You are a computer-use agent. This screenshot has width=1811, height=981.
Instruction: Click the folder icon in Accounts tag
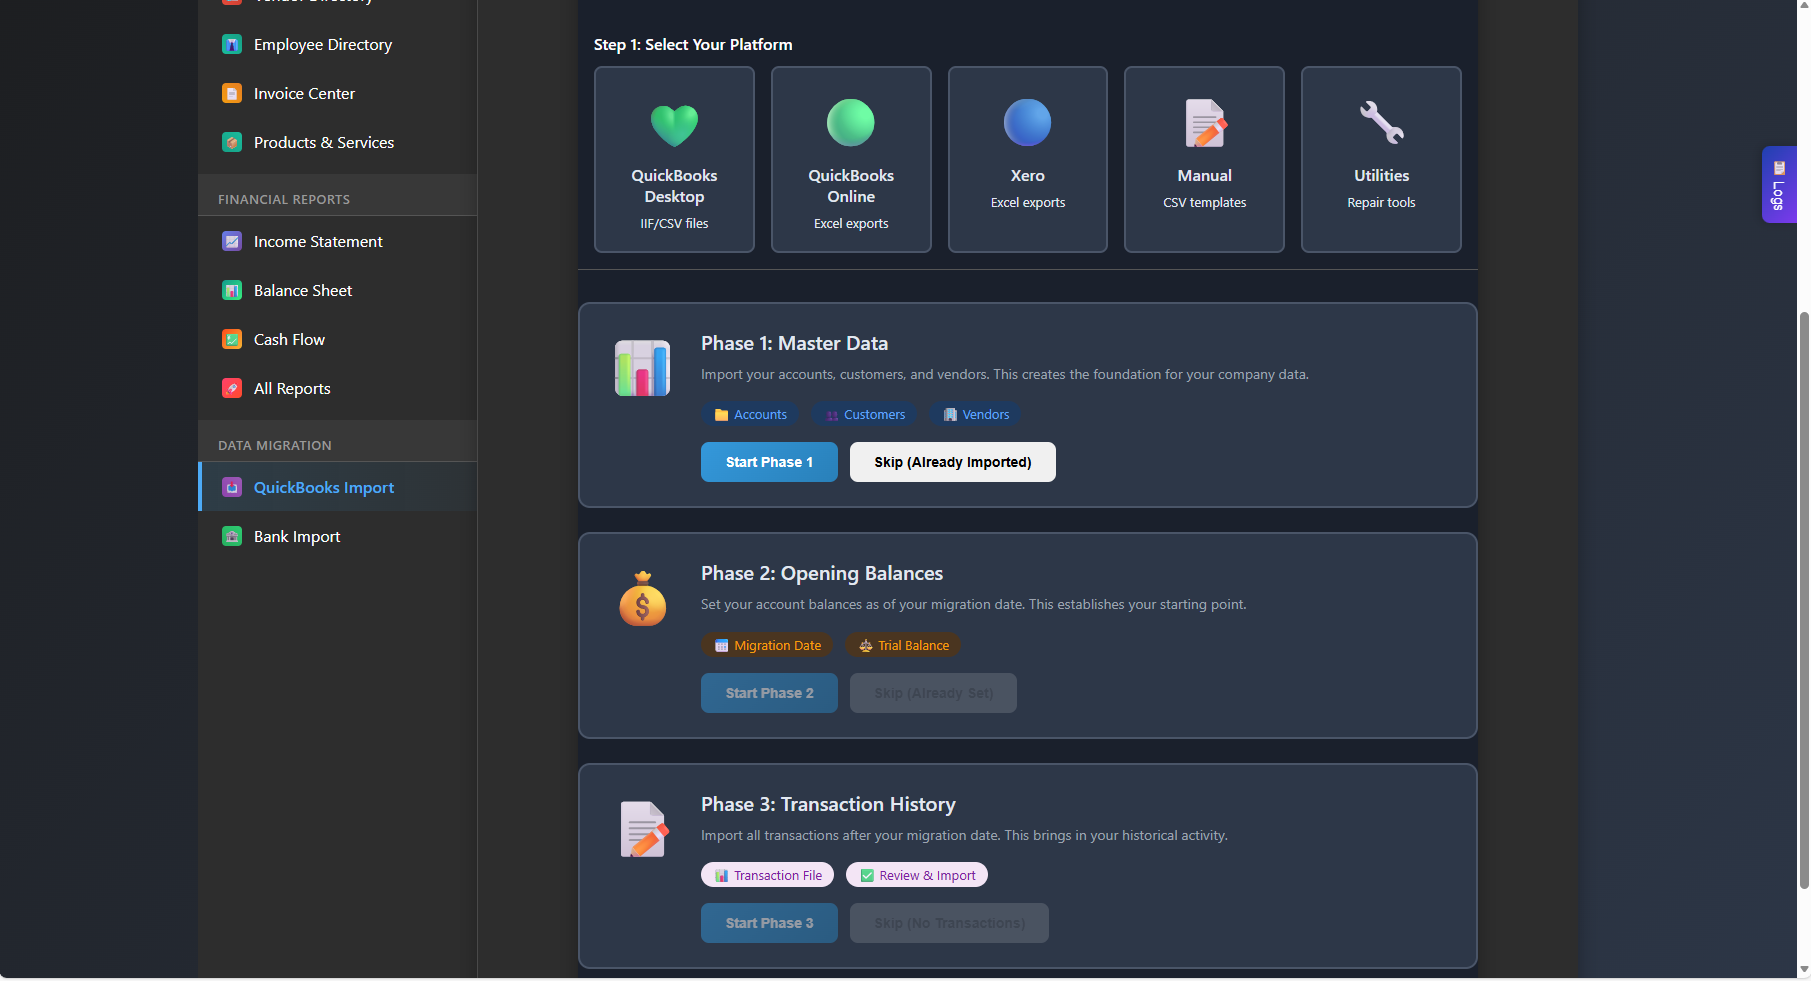pos(721,415)
